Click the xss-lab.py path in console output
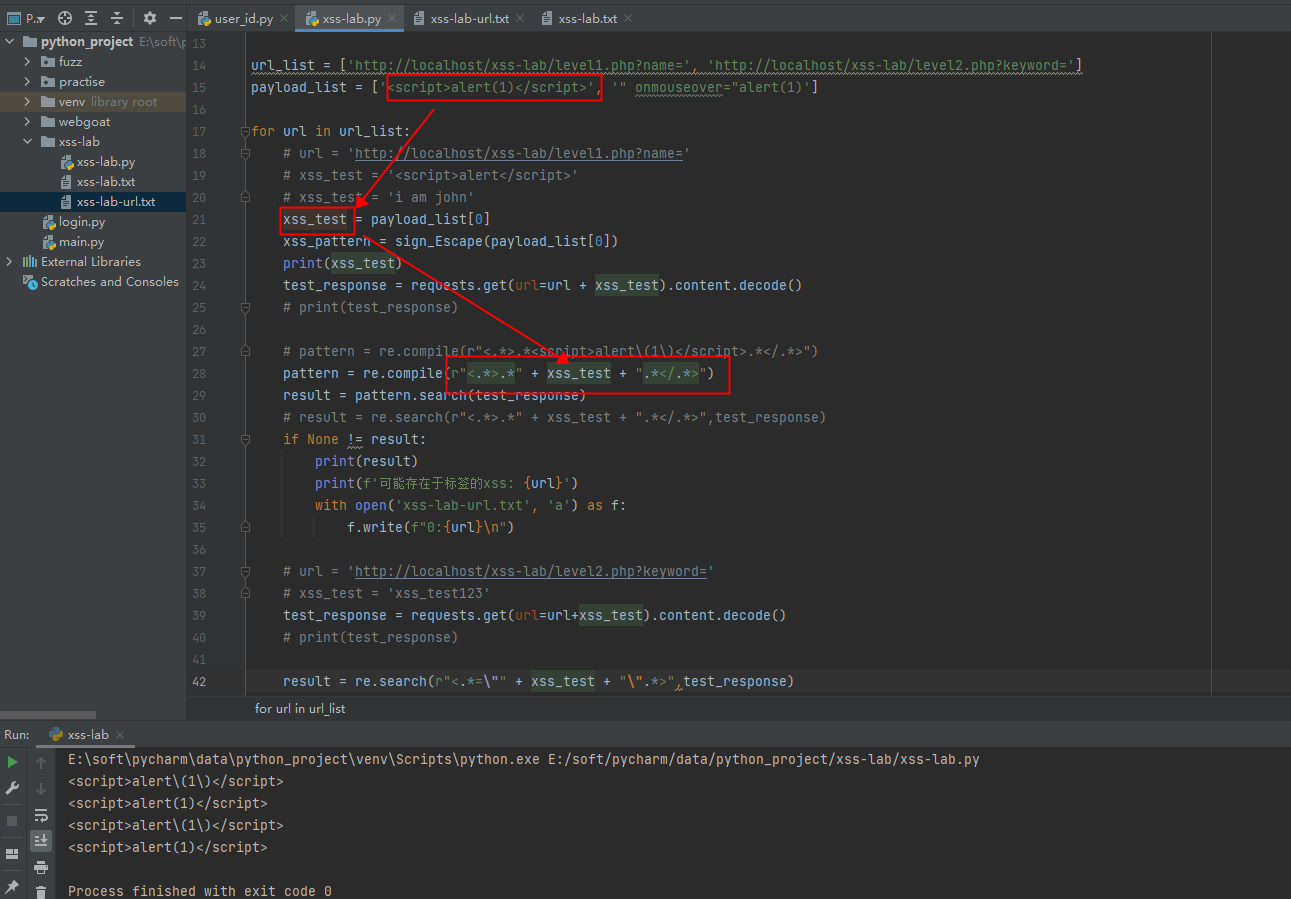Screen dimensions: 1291x899 coord(764,759)
